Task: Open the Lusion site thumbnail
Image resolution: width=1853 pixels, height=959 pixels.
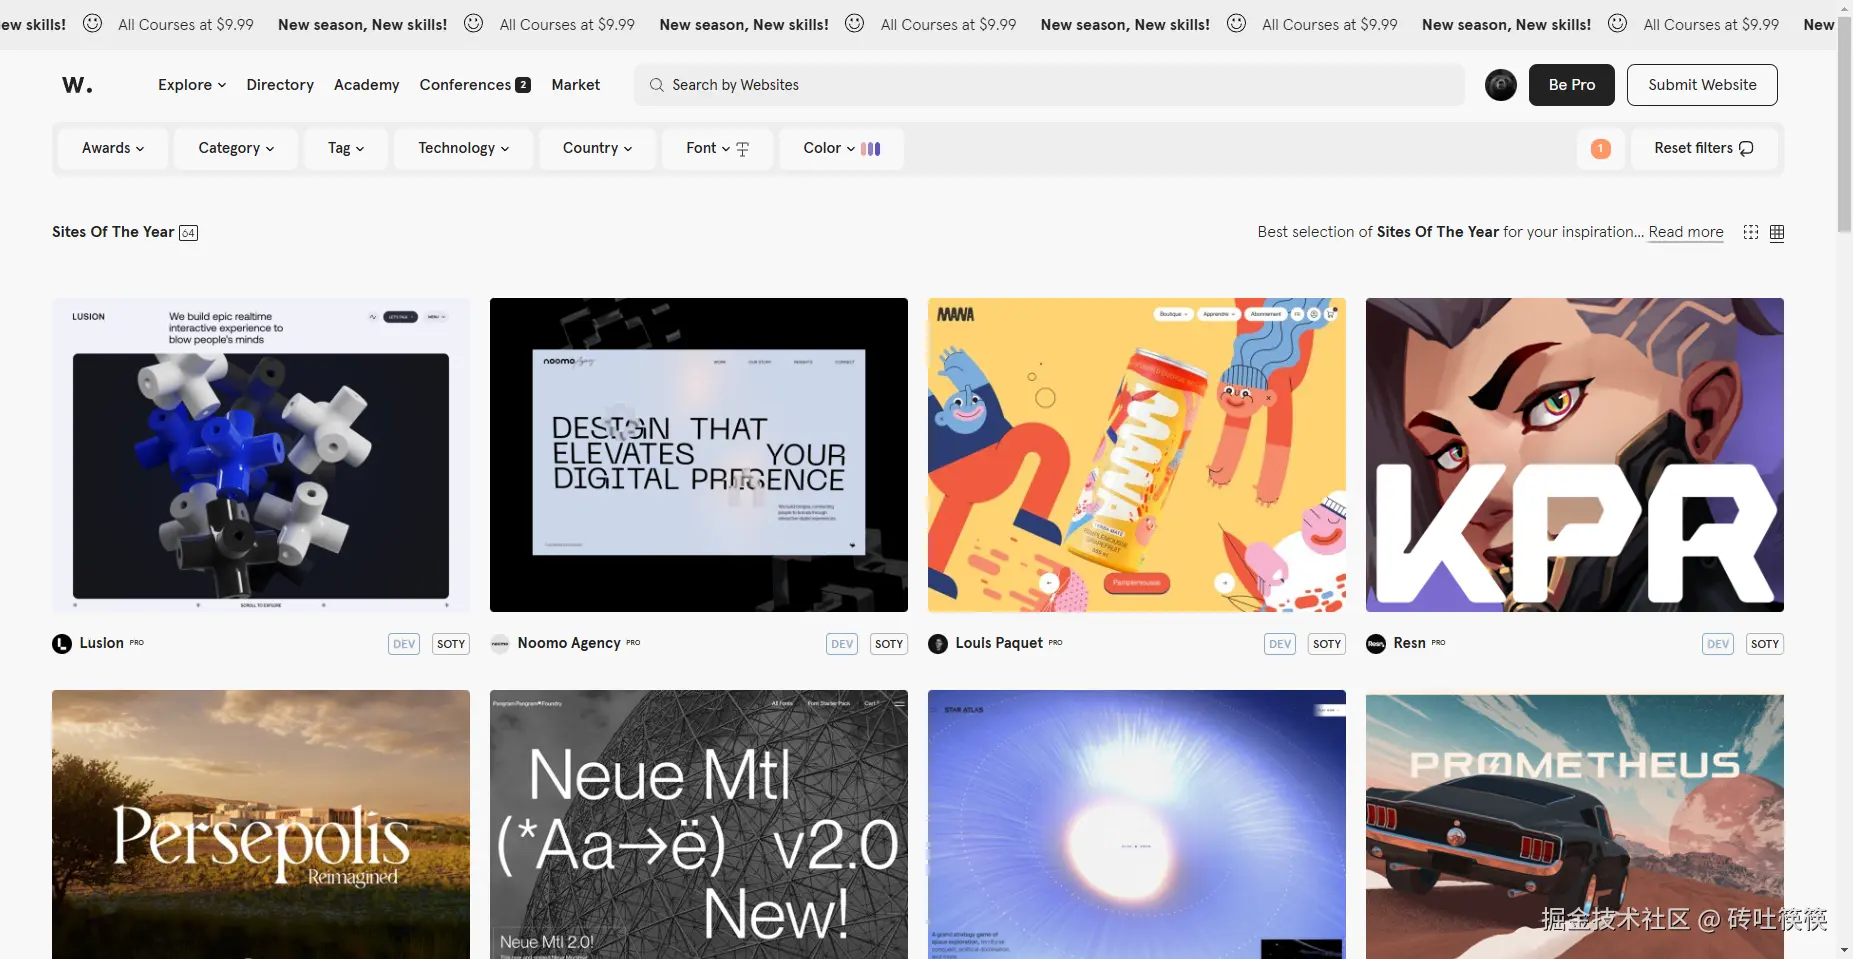Action: click(x=261, y=455)
